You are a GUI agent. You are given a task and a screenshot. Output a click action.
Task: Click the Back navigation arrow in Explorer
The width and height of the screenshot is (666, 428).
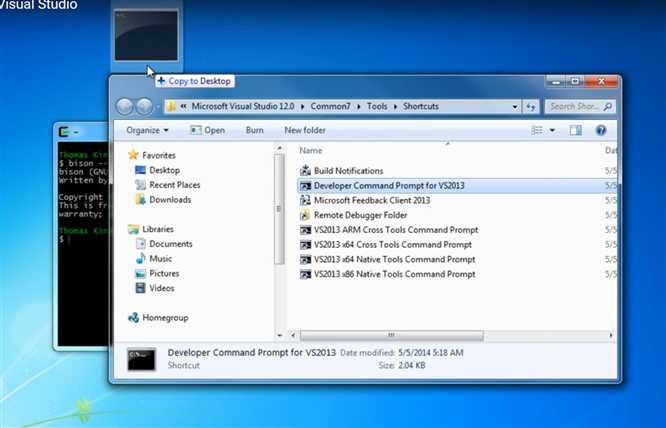[x=124, y=107]
